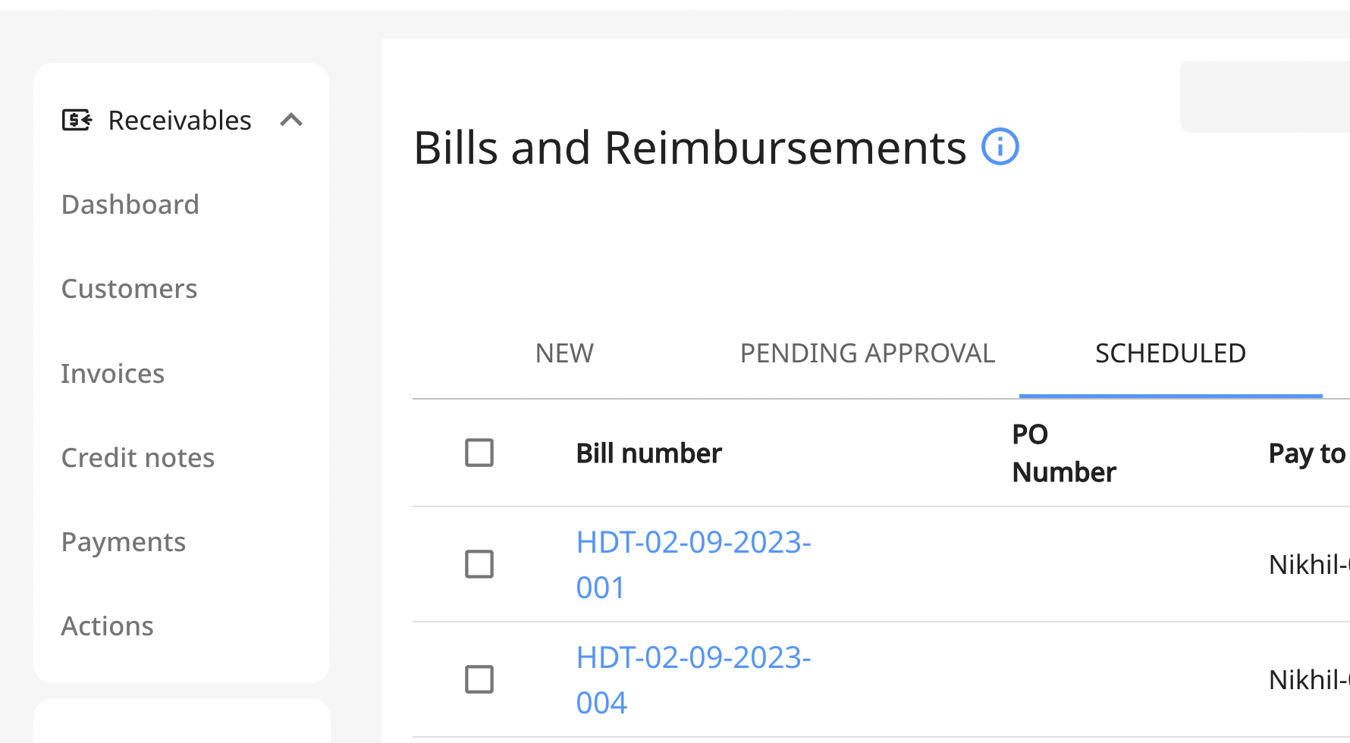Go to Invoices in the sidebar

coord(112,373)
